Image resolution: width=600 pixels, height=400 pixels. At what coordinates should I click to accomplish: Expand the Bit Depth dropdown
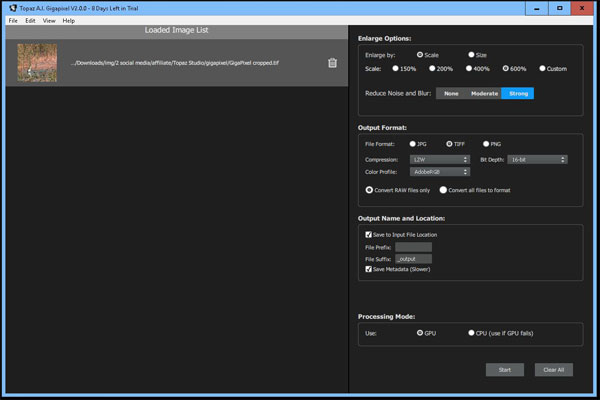(538, 159)
